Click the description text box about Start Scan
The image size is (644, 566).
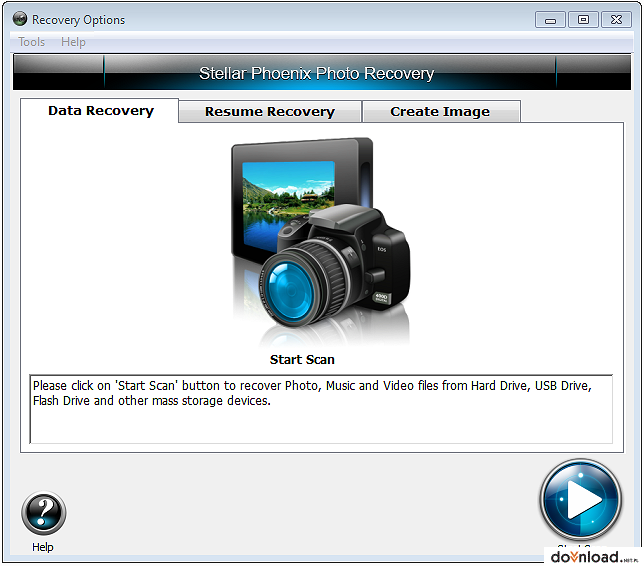pyautogui.click(x=321, y=409)
